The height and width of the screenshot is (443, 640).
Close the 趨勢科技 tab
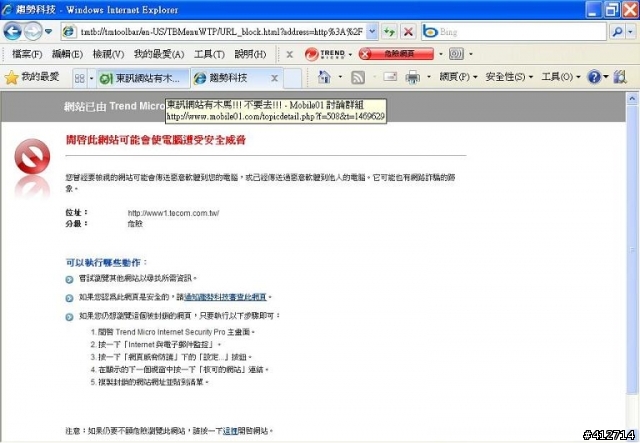pyautogui.click(x=275, y=78)
